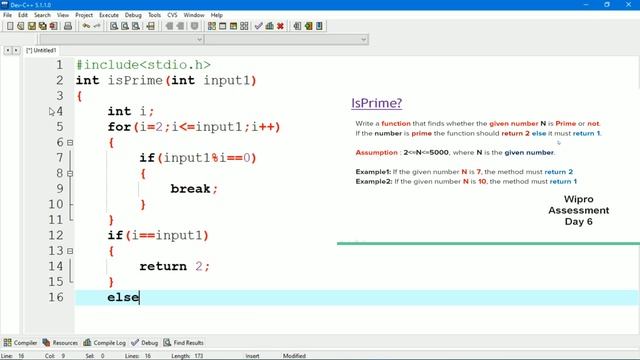Click the Modified status bar indicator
The width and height of the screenshot is (640, 360).
(294, 356)
